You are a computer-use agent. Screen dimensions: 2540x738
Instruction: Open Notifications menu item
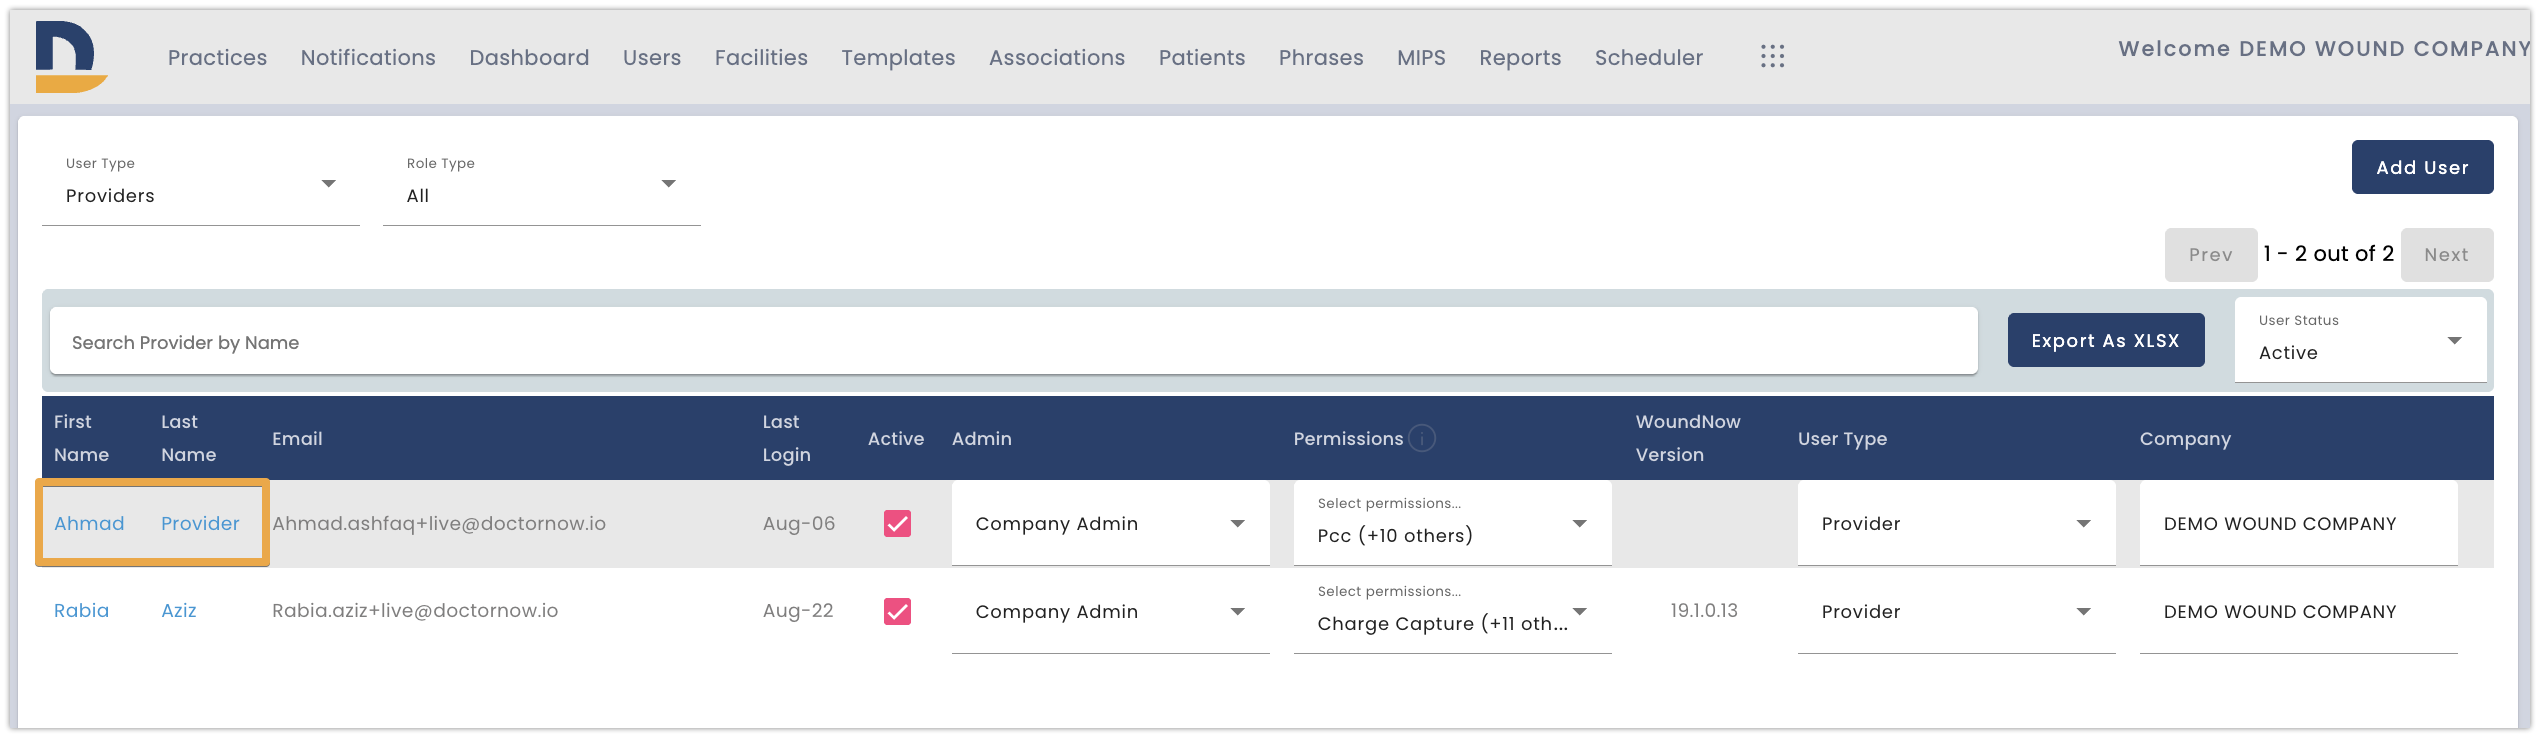coord(368,58)
